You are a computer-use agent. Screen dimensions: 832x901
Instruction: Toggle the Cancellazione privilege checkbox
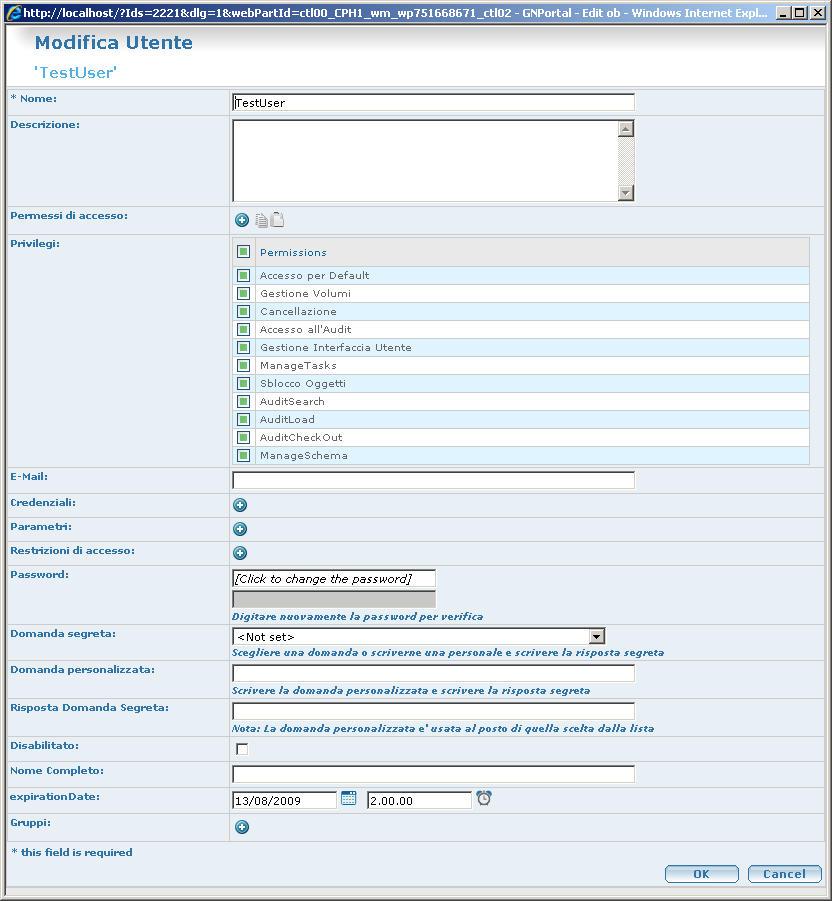[x=244, y=311]
